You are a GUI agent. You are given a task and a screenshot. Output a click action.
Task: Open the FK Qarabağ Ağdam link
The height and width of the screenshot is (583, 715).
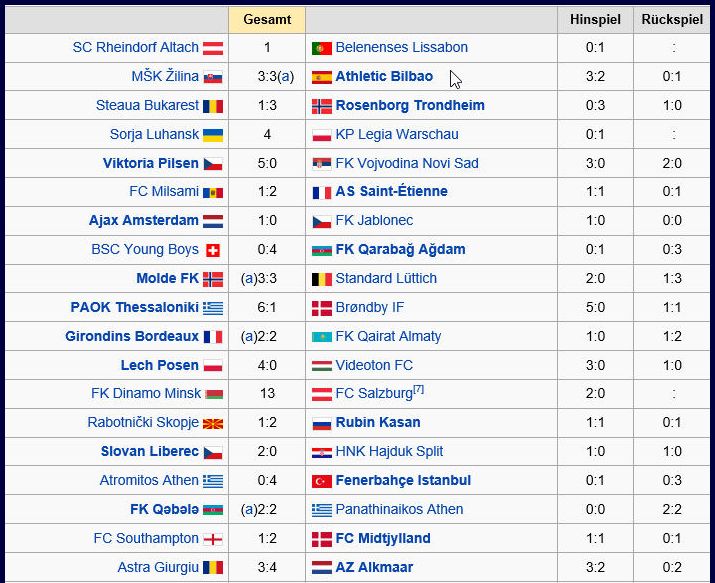(x=400, y=249)
